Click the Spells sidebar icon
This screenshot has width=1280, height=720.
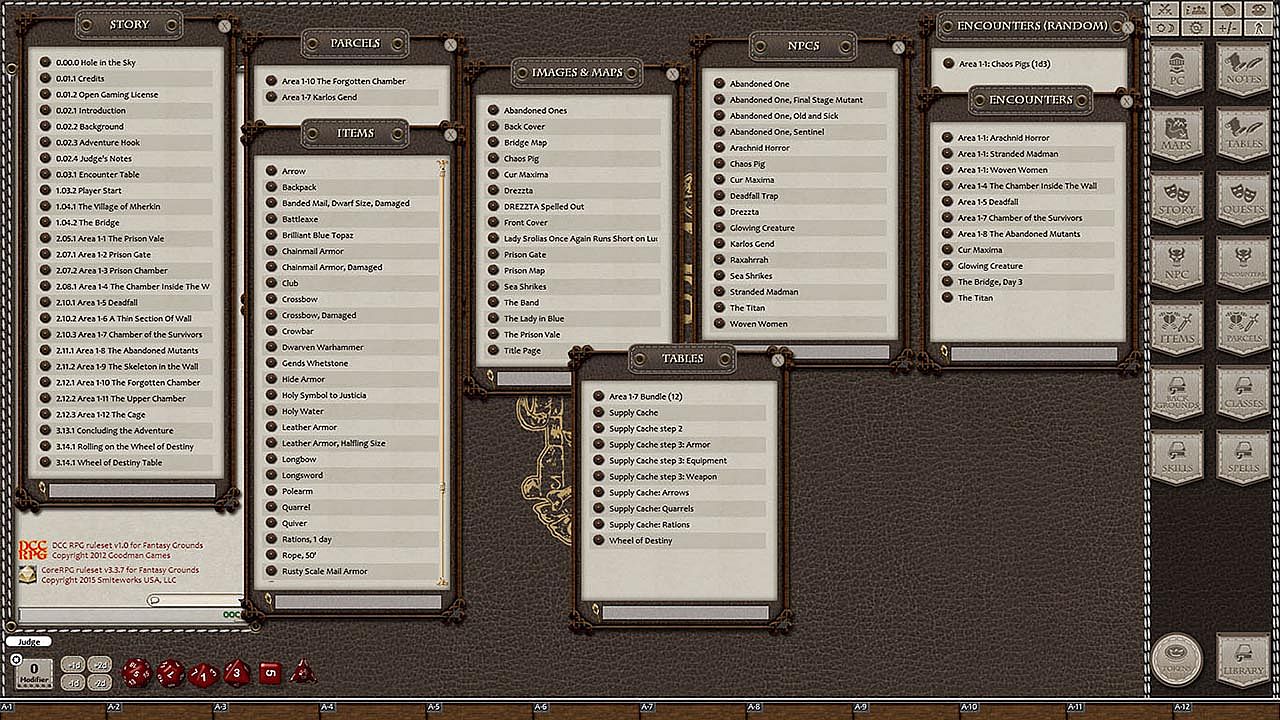[x=1243, y=458]
